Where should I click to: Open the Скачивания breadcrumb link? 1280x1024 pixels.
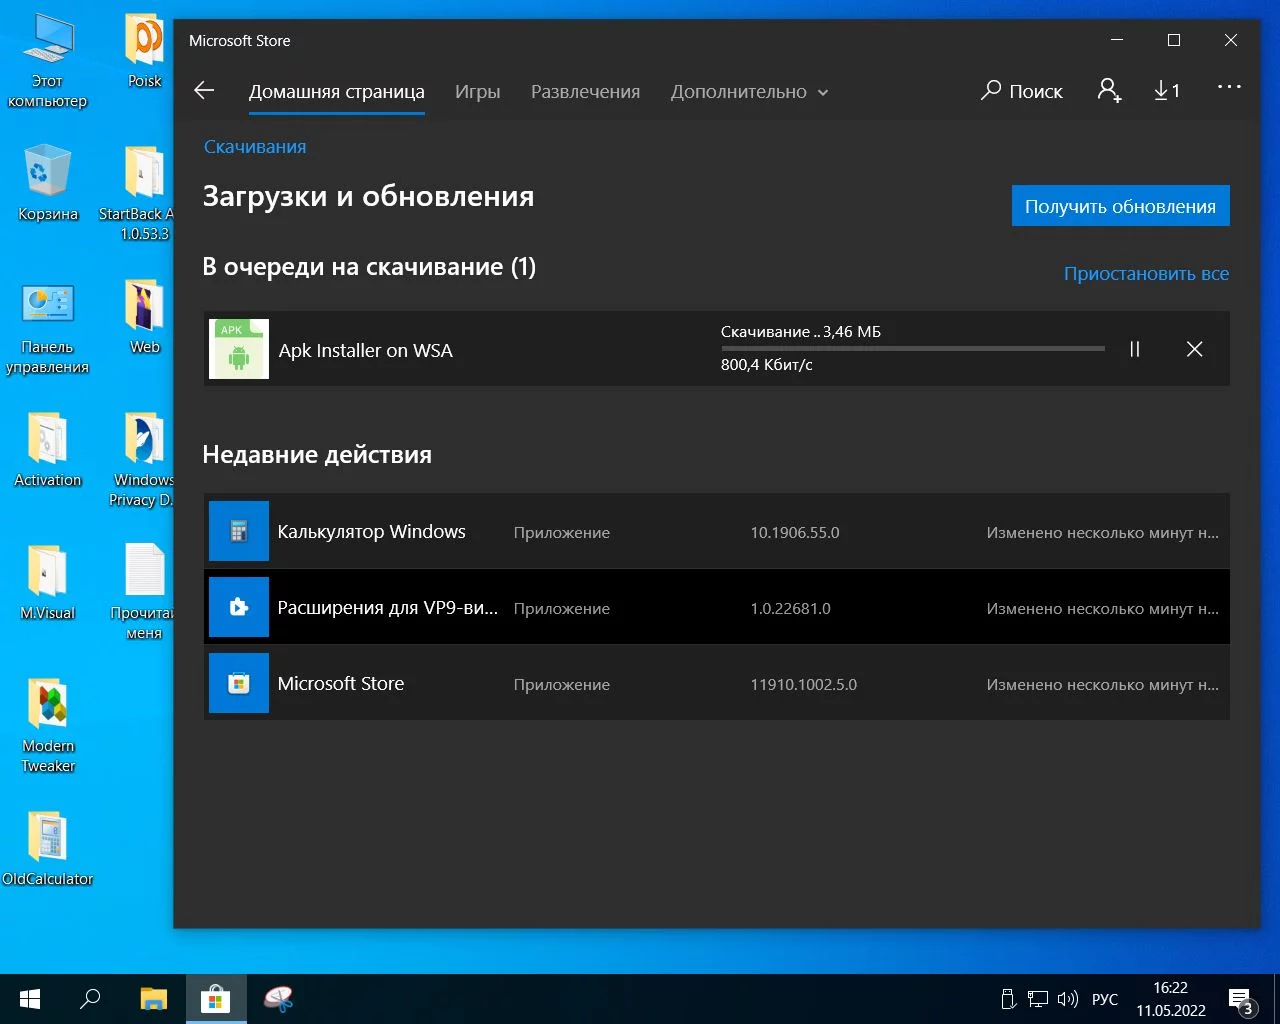pos(255,147)
